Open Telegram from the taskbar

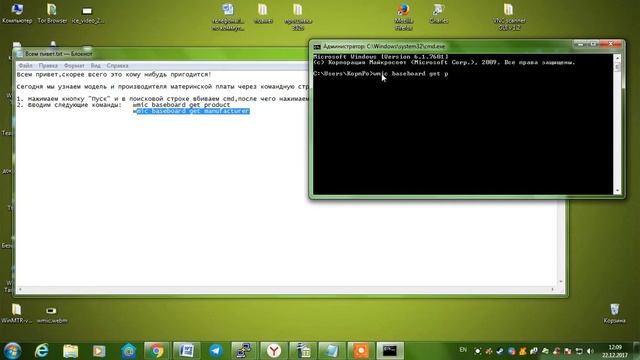click(x=216, y=350)
